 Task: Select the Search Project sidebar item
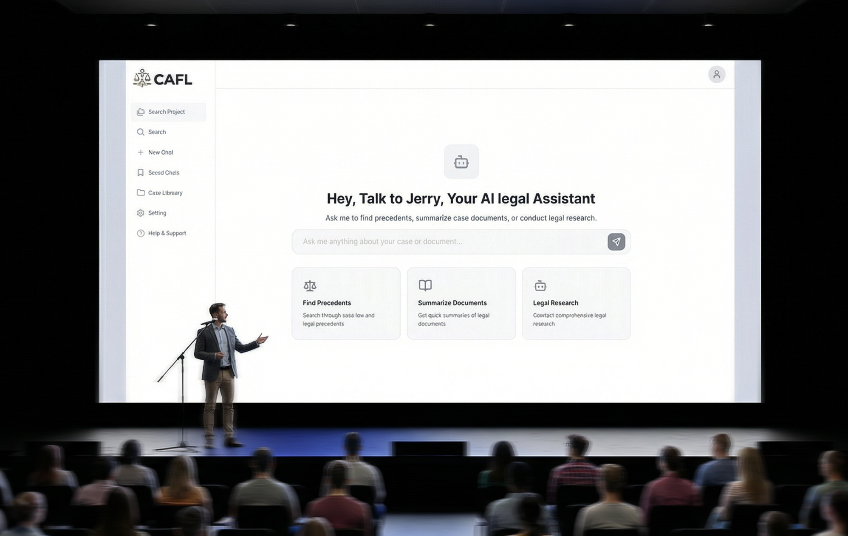click(x=168, y=112)
